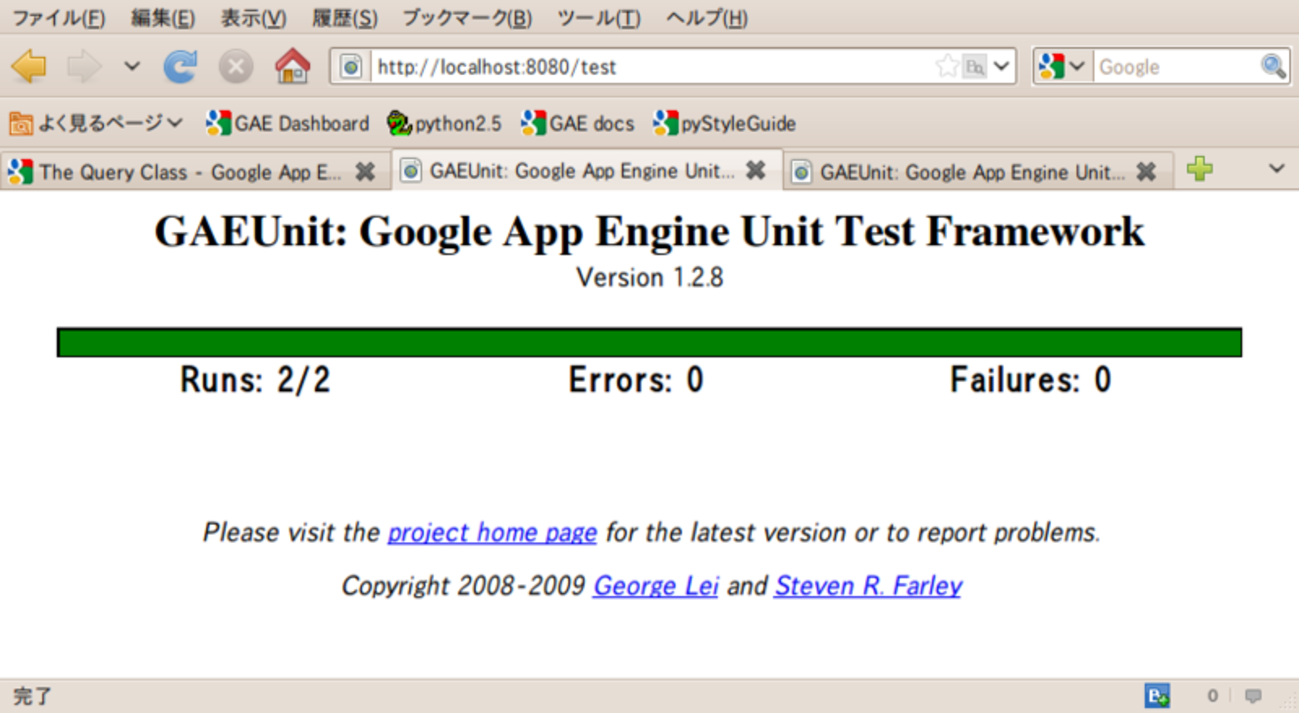This screenshot has width=1299, height=713.
Task: Open the ファイル(F) menu
Action: [58, 18]
